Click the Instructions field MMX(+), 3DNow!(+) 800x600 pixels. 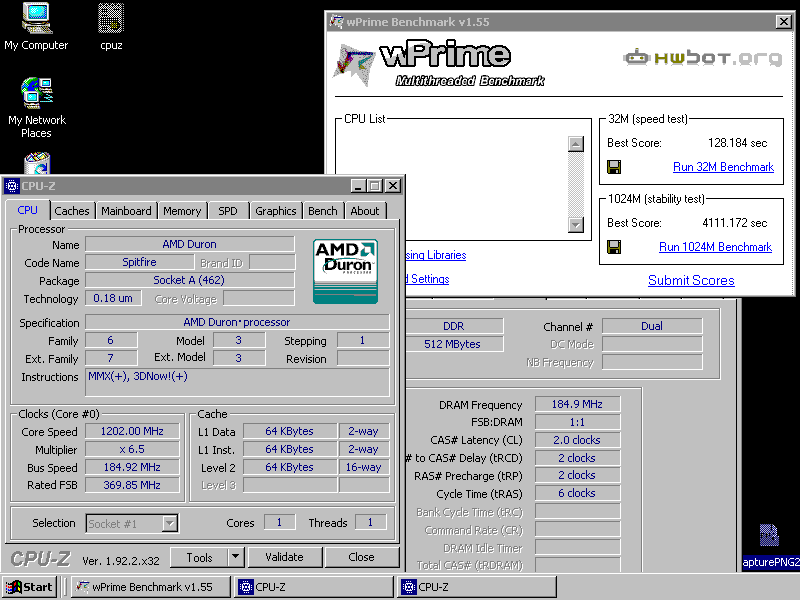(x=237, y=382)
